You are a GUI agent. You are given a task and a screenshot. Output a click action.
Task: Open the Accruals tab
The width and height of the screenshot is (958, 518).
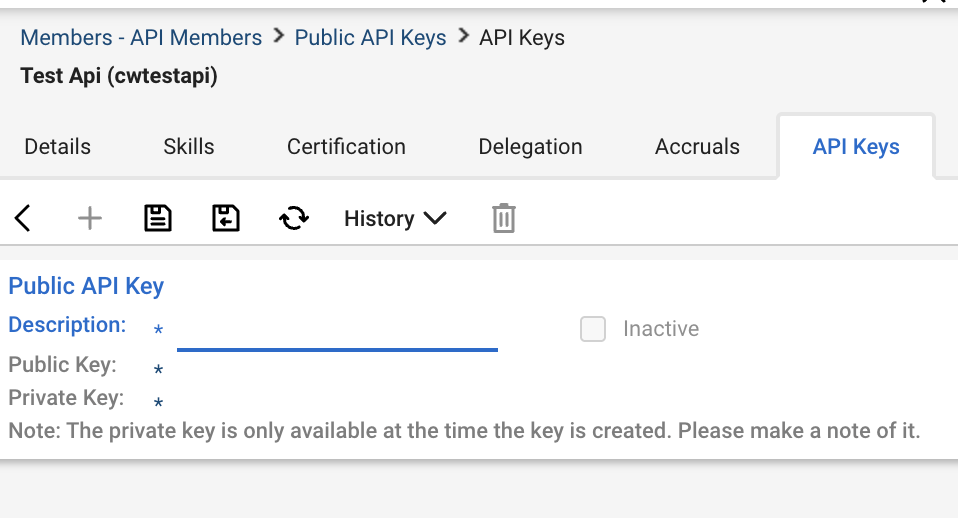point(697,147)
